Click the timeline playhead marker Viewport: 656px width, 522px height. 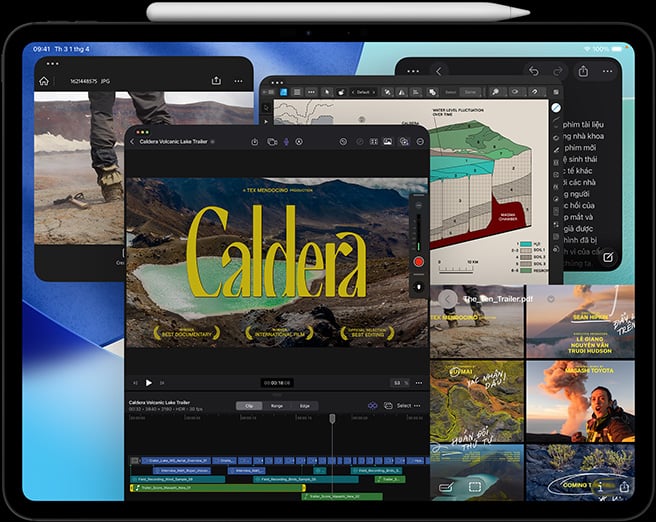click(x=333, y=418)
